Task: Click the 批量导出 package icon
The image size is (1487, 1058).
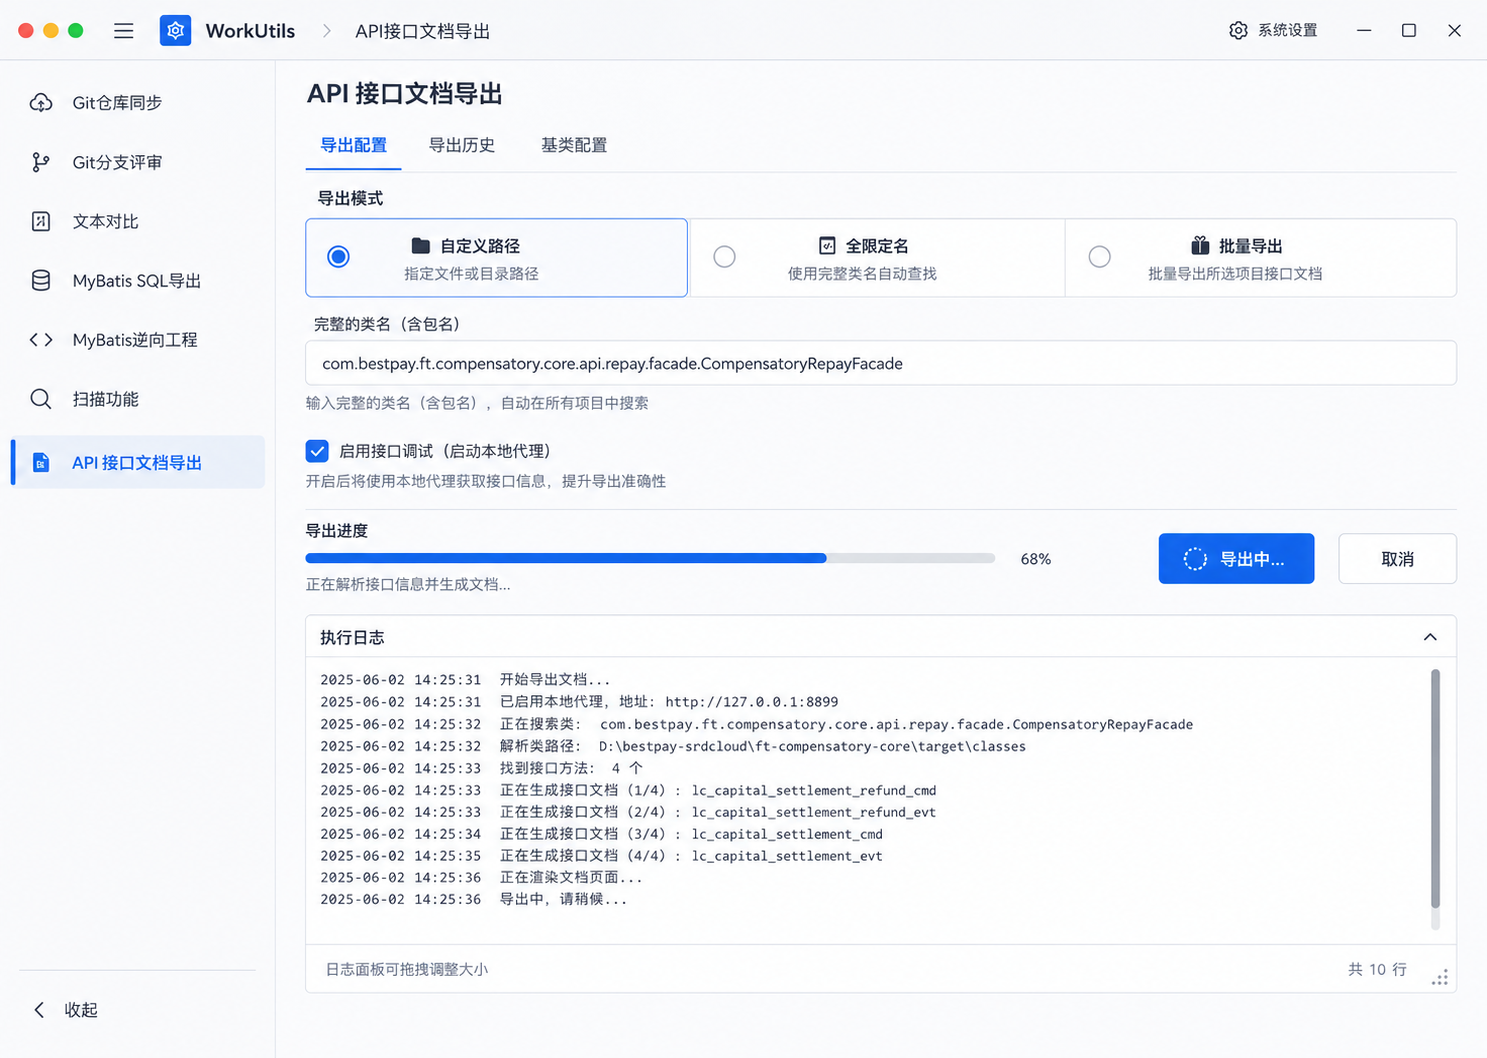Action: [x=1200, y=246]
